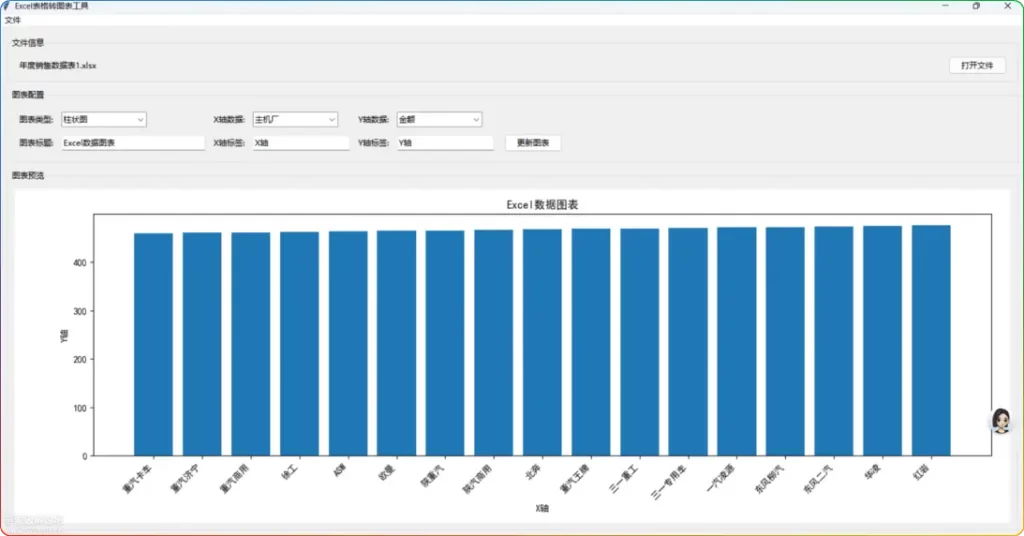
Task: Click the bar above the 北奔 label
Action: coord(542,342)
